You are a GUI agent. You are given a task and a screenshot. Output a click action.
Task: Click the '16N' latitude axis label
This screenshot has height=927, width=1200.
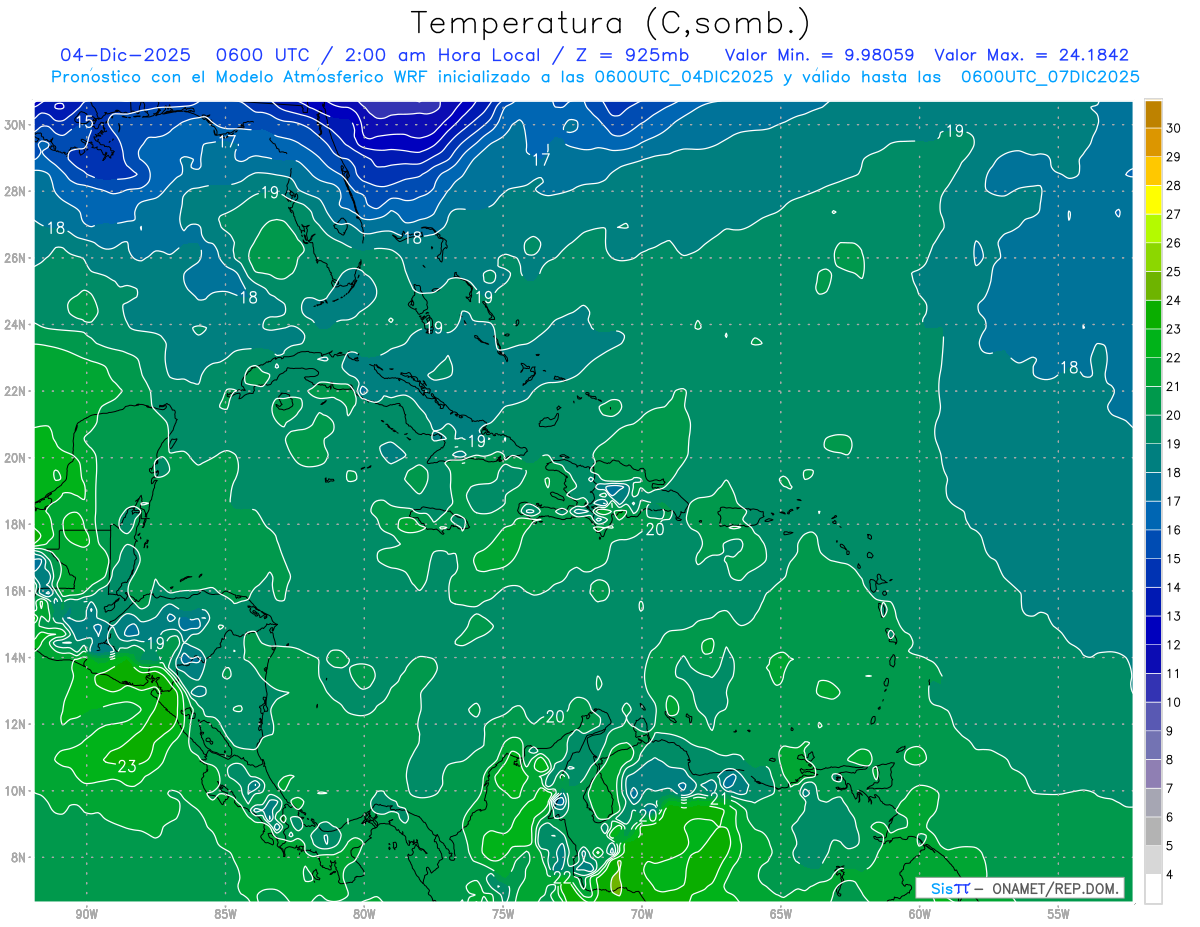[17, 591]
